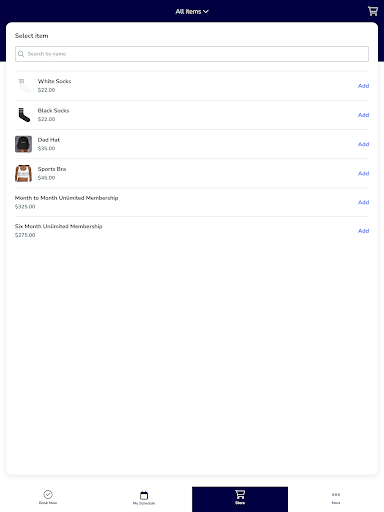Select Six Month Unlimited Membership title
The width and height of the screenshot is (384, 512).
click(59, 226)
